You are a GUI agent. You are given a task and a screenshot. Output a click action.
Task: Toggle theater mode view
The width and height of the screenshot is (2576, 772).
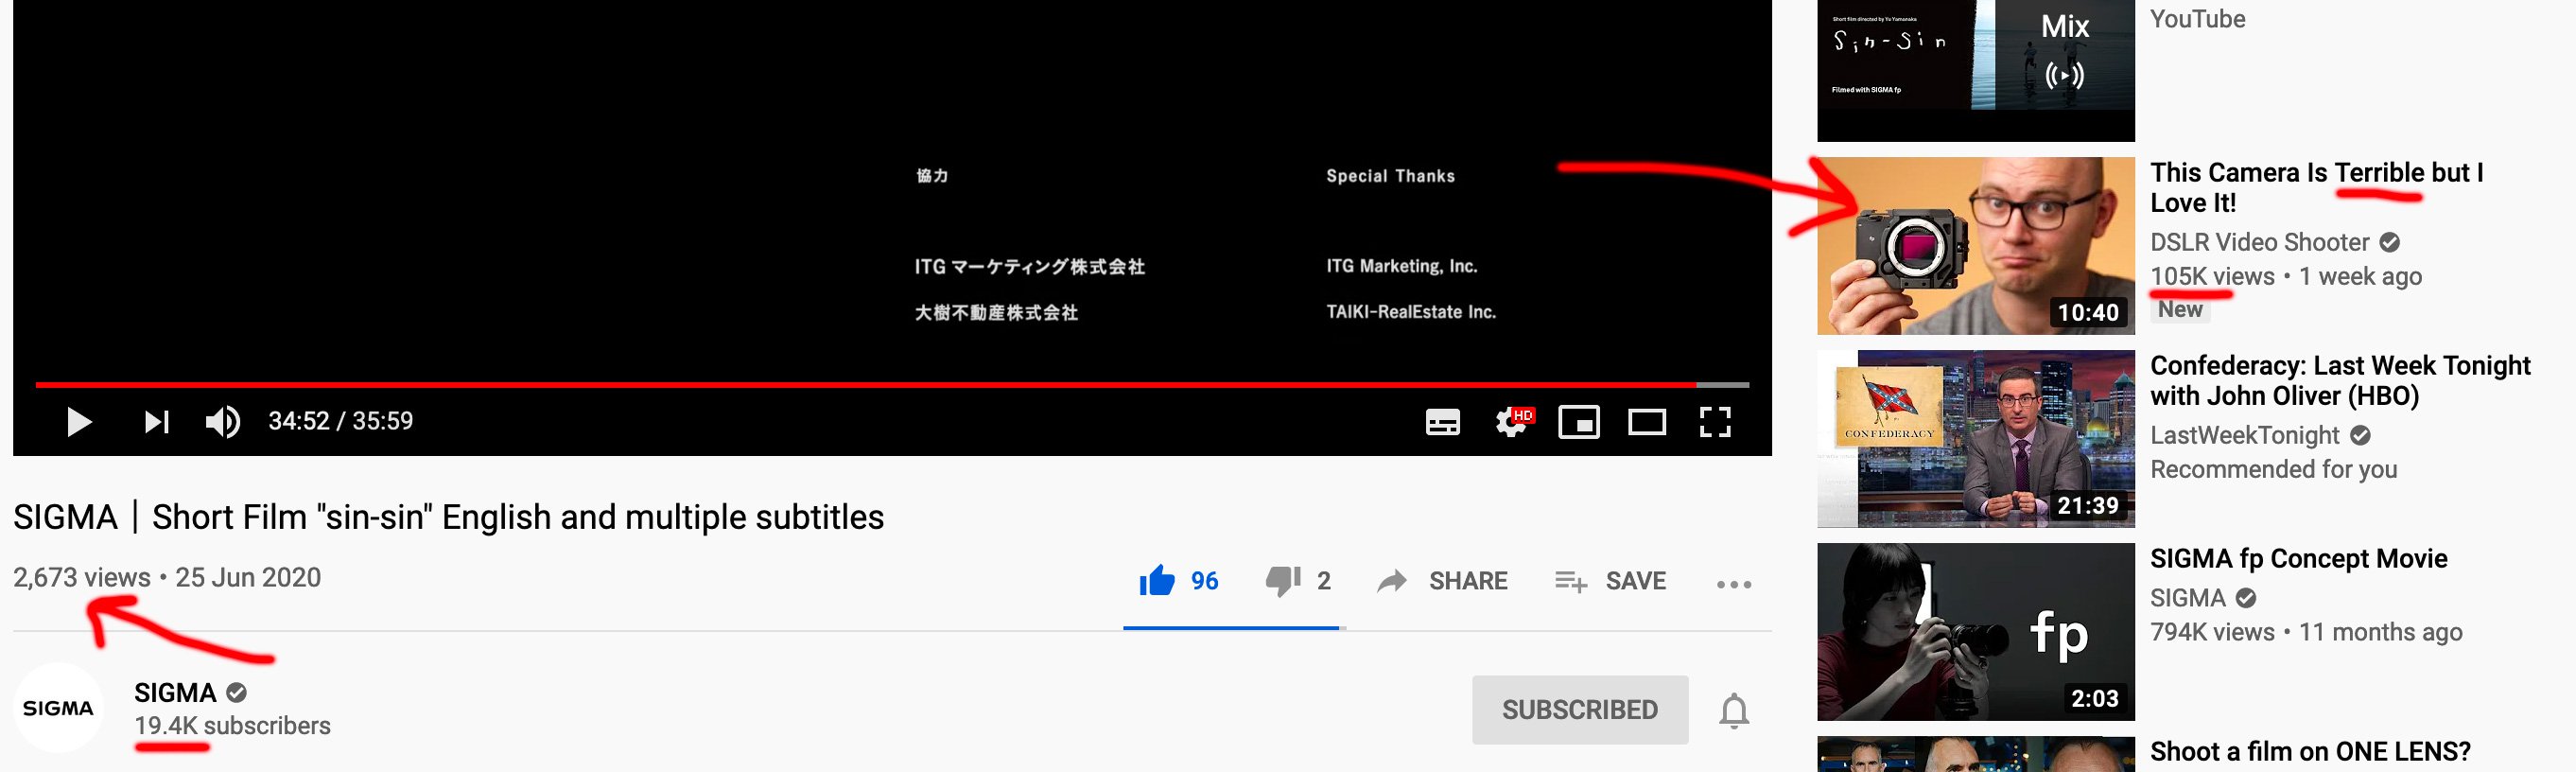(1646, 423)
